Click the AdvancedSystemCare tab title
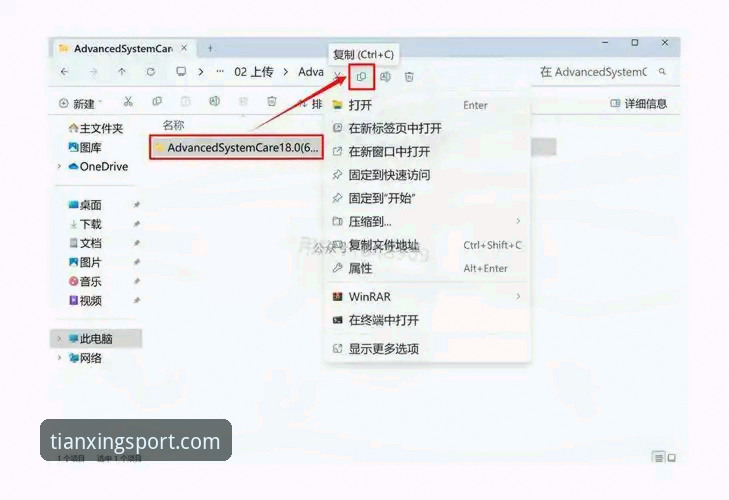The width and height of the screenshot is (729, 500). pos(123,48)
